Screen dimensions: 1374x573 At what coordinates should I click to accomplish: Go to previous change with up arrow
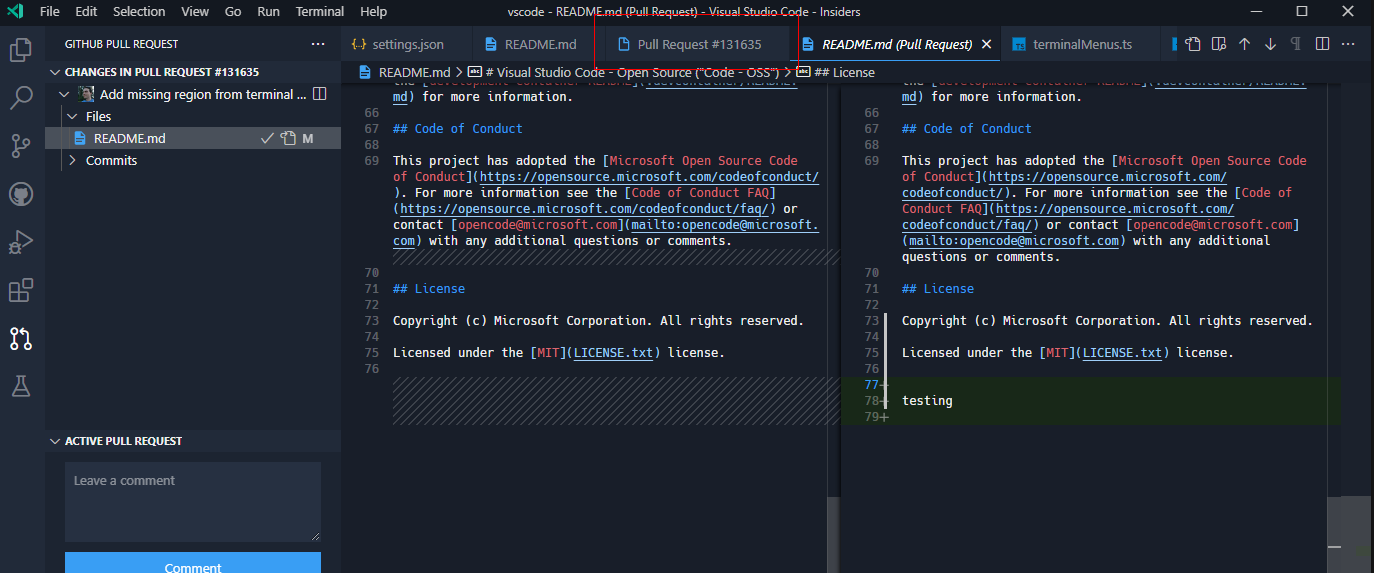(1244, 44)
